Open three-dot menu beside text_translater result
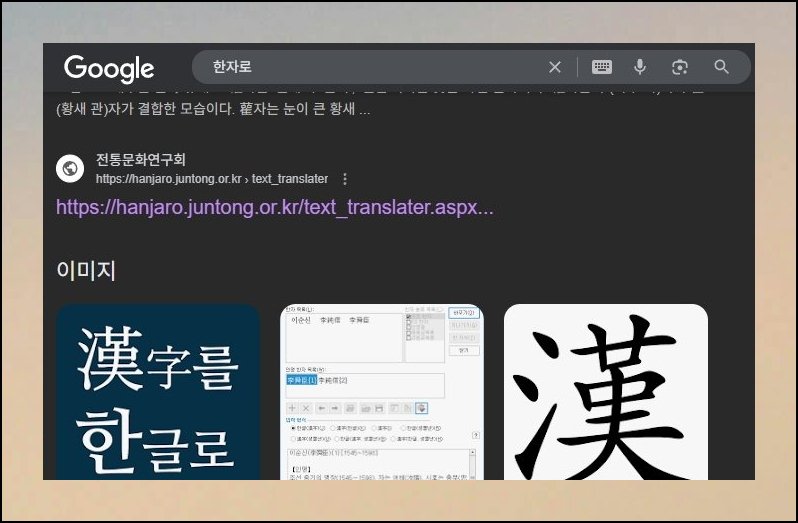 tap(345, 179)
